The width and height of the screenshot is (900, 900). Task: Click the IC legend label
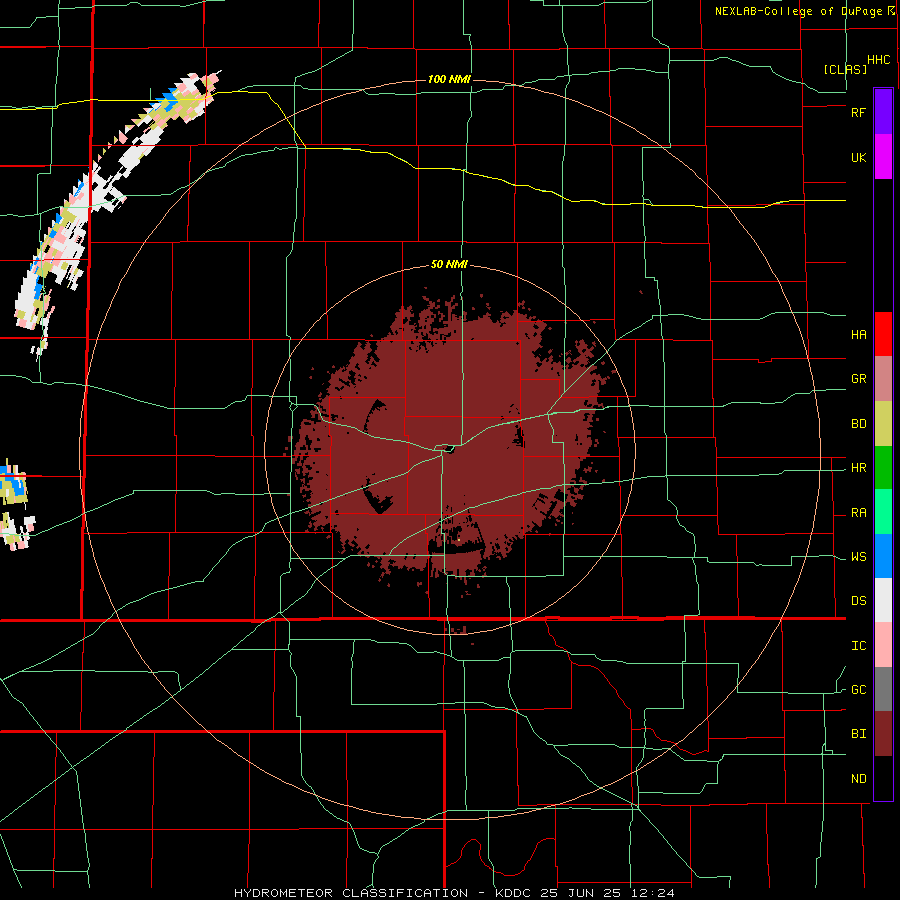[858, 646]
